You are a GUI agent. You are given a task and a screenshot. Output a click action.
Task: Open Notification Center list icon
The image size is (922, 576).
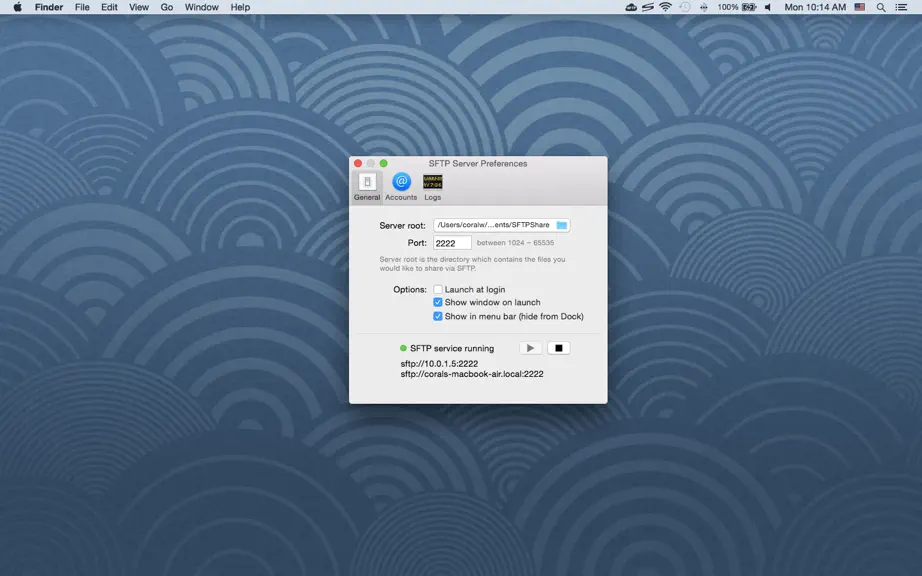pyautogui.click(x=901, y=7)
